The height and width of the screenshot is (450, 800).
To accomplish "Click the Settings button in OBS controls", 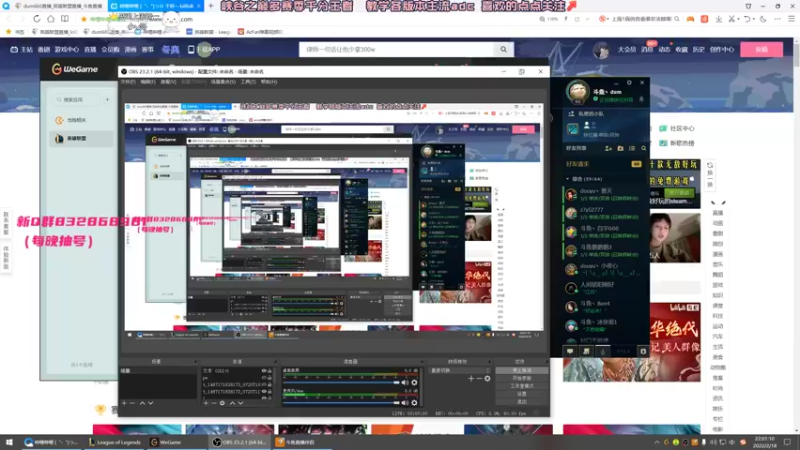I will [x=521, y=394].
